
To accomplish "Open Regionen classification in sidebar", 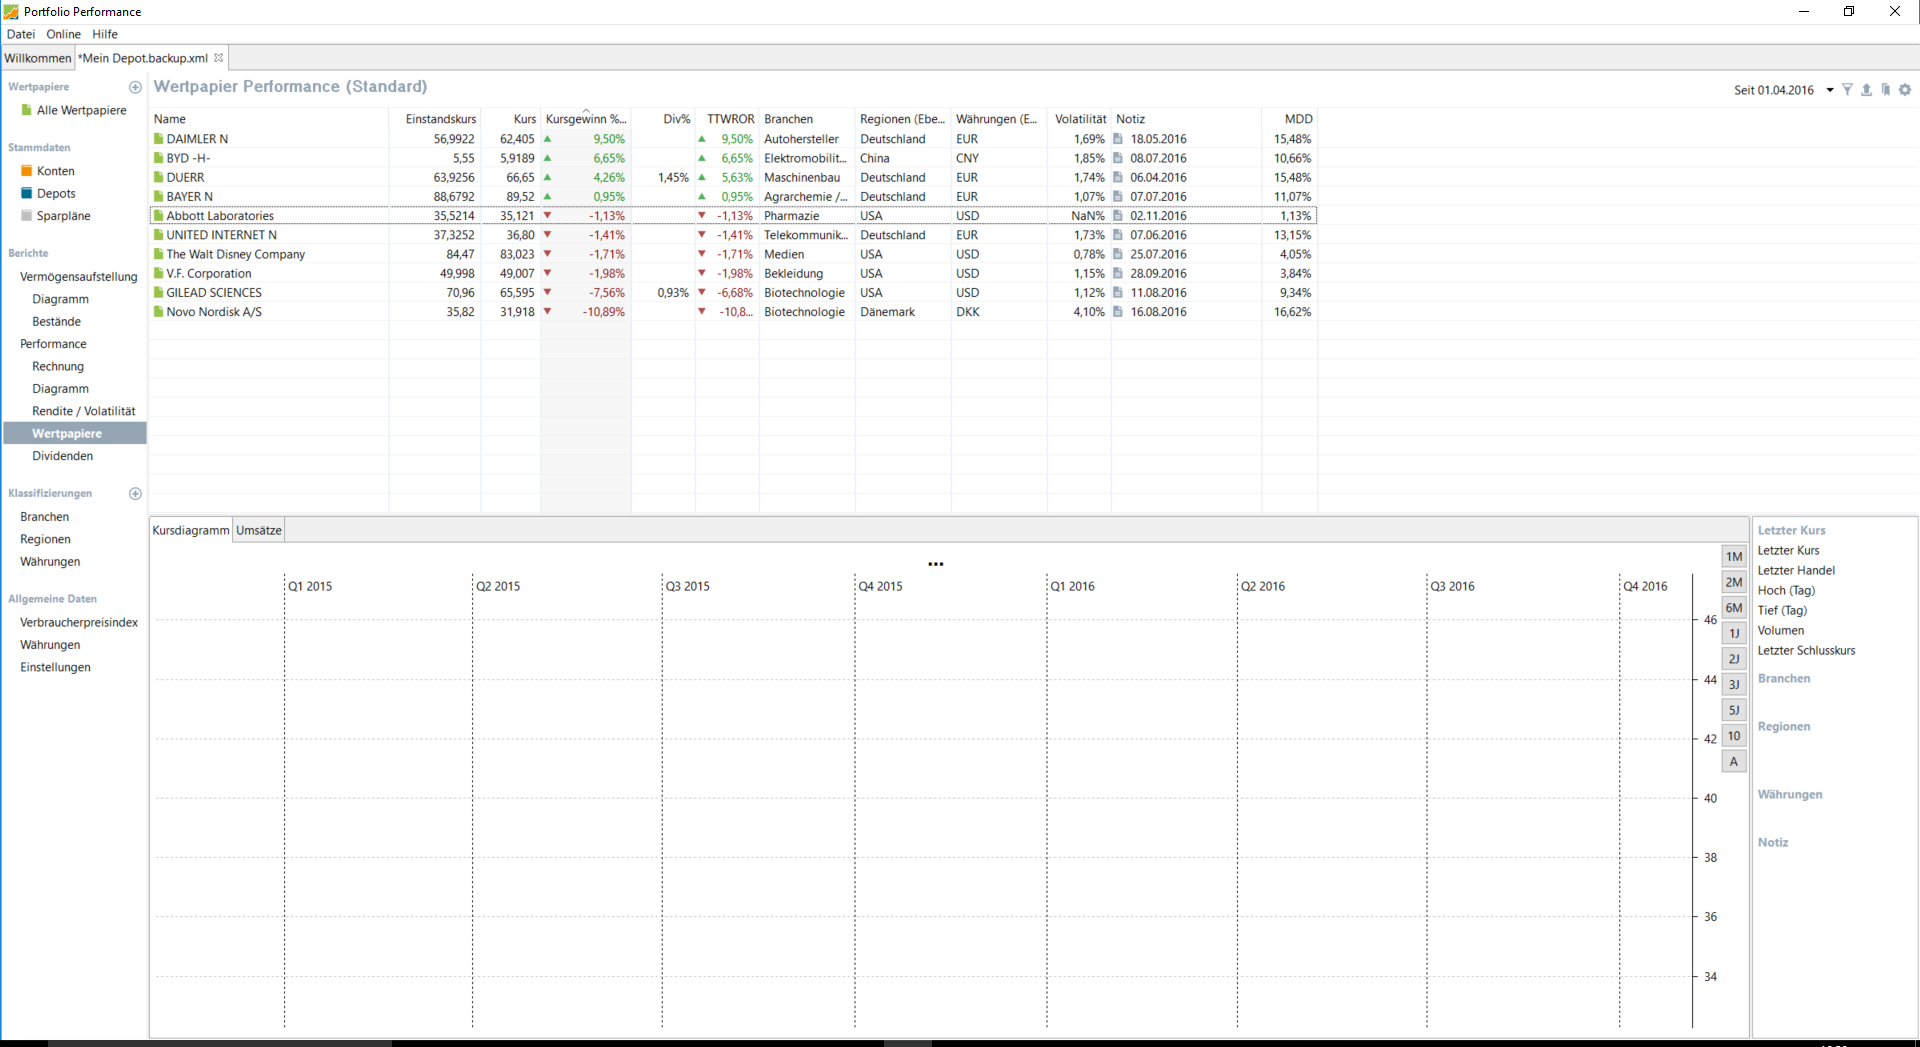I will [46, 539].
